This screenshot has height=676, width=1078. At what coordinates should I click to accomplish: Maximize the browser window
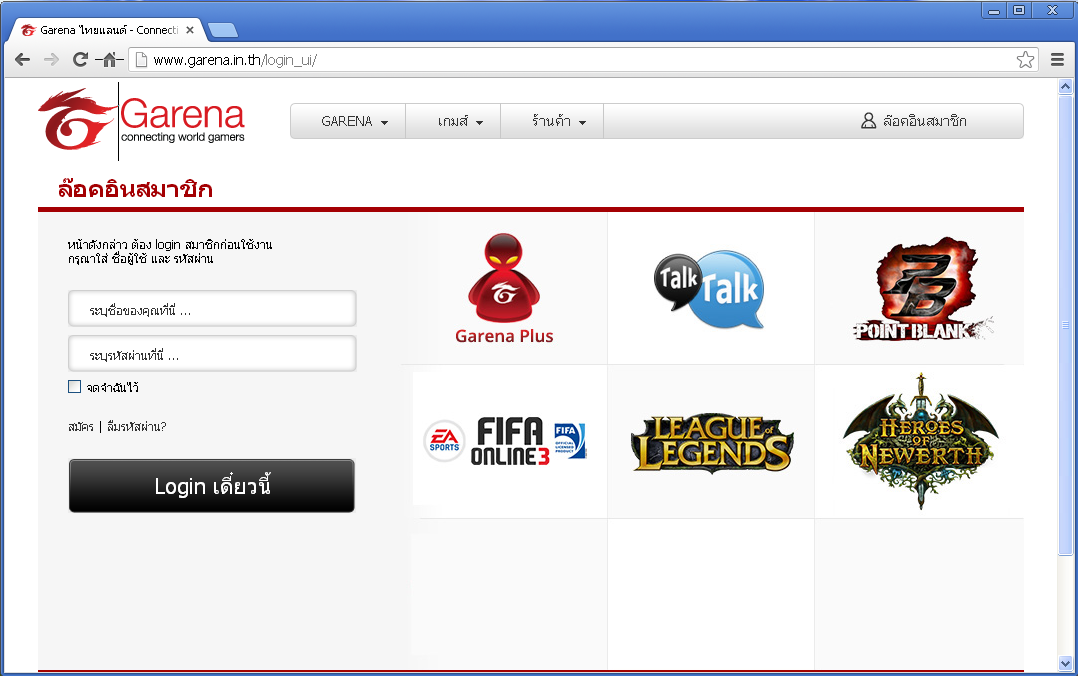click(x=1020, y=10)
